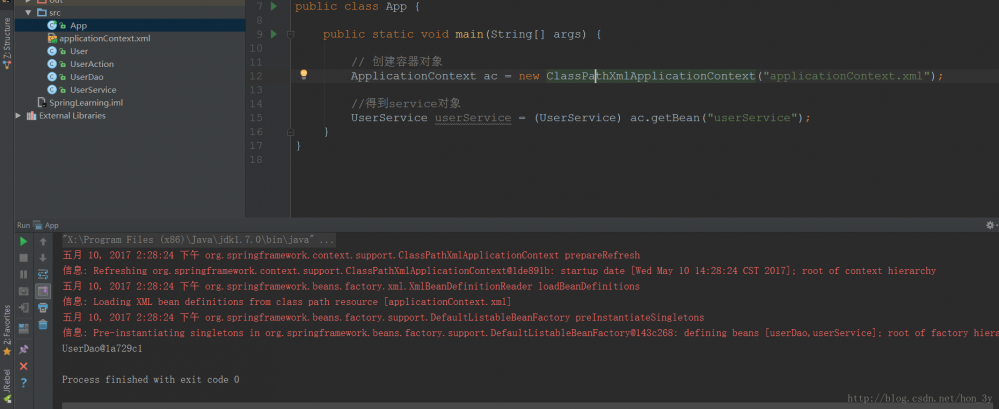Select UserDao class in tree
Viewport: 999px width, 409px height.
87,76
